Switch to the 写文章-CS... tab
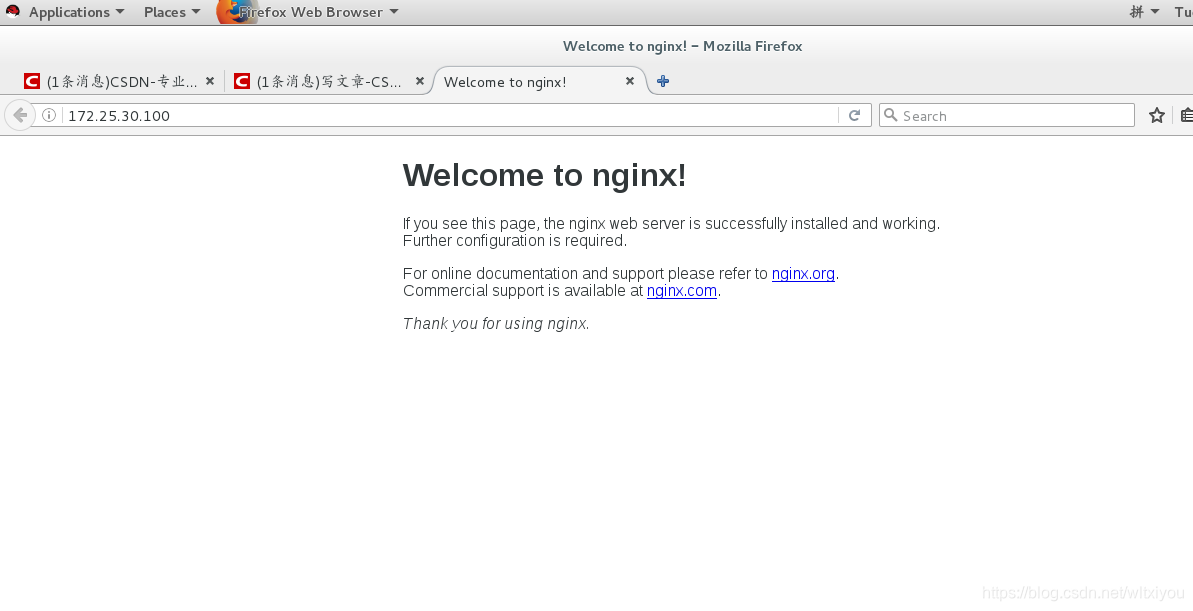Image resolution: width=1193 pixels, height=611 pixels. tap(329, 81)
